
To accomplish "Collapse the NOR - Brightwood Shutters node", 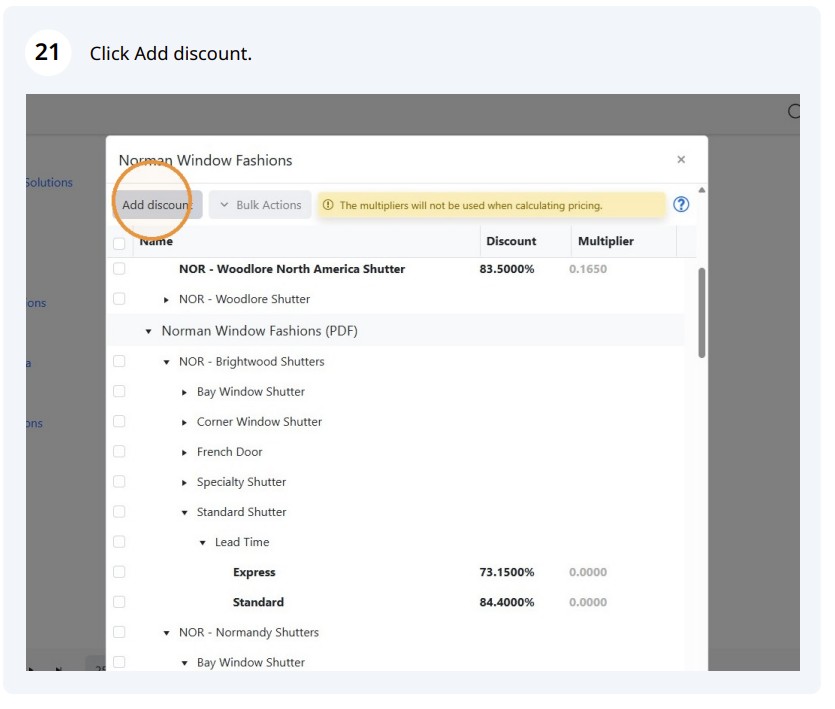I will 167,363.
